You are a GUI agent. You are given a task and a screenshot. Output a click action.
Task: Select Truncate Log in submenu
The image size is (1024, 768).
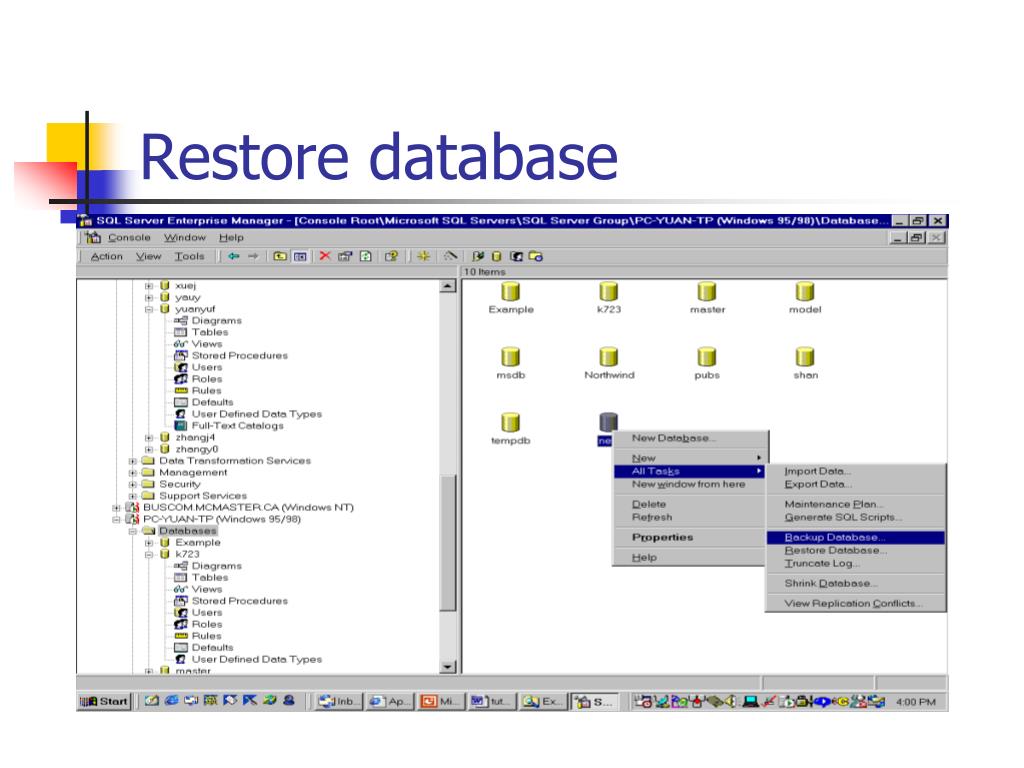pyautogui.click(x=855, y=564)
